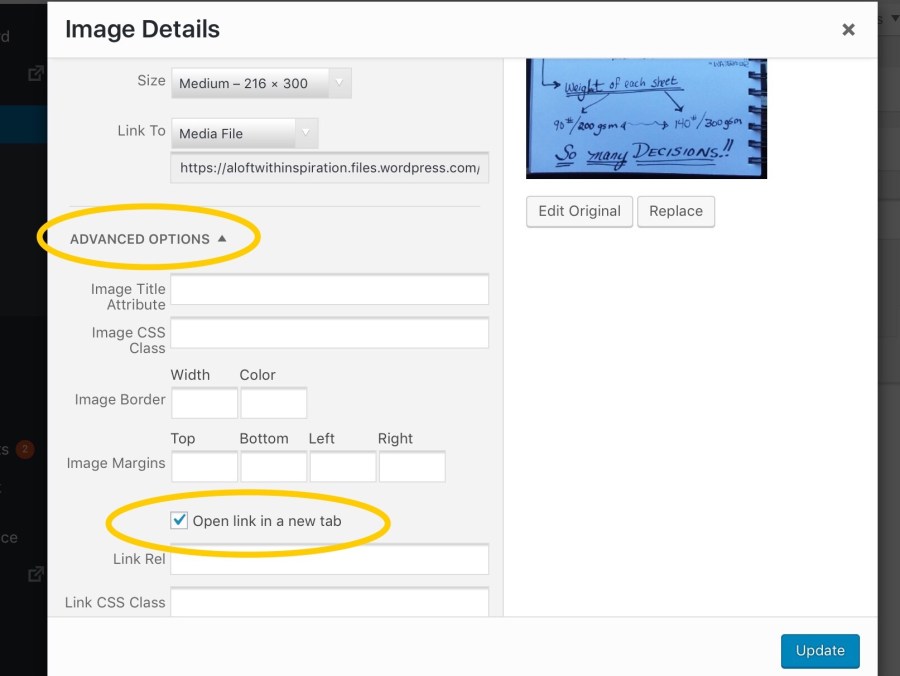Open the Link To dropdown set to Media File

pyautogui.click(x=245, y=133)
